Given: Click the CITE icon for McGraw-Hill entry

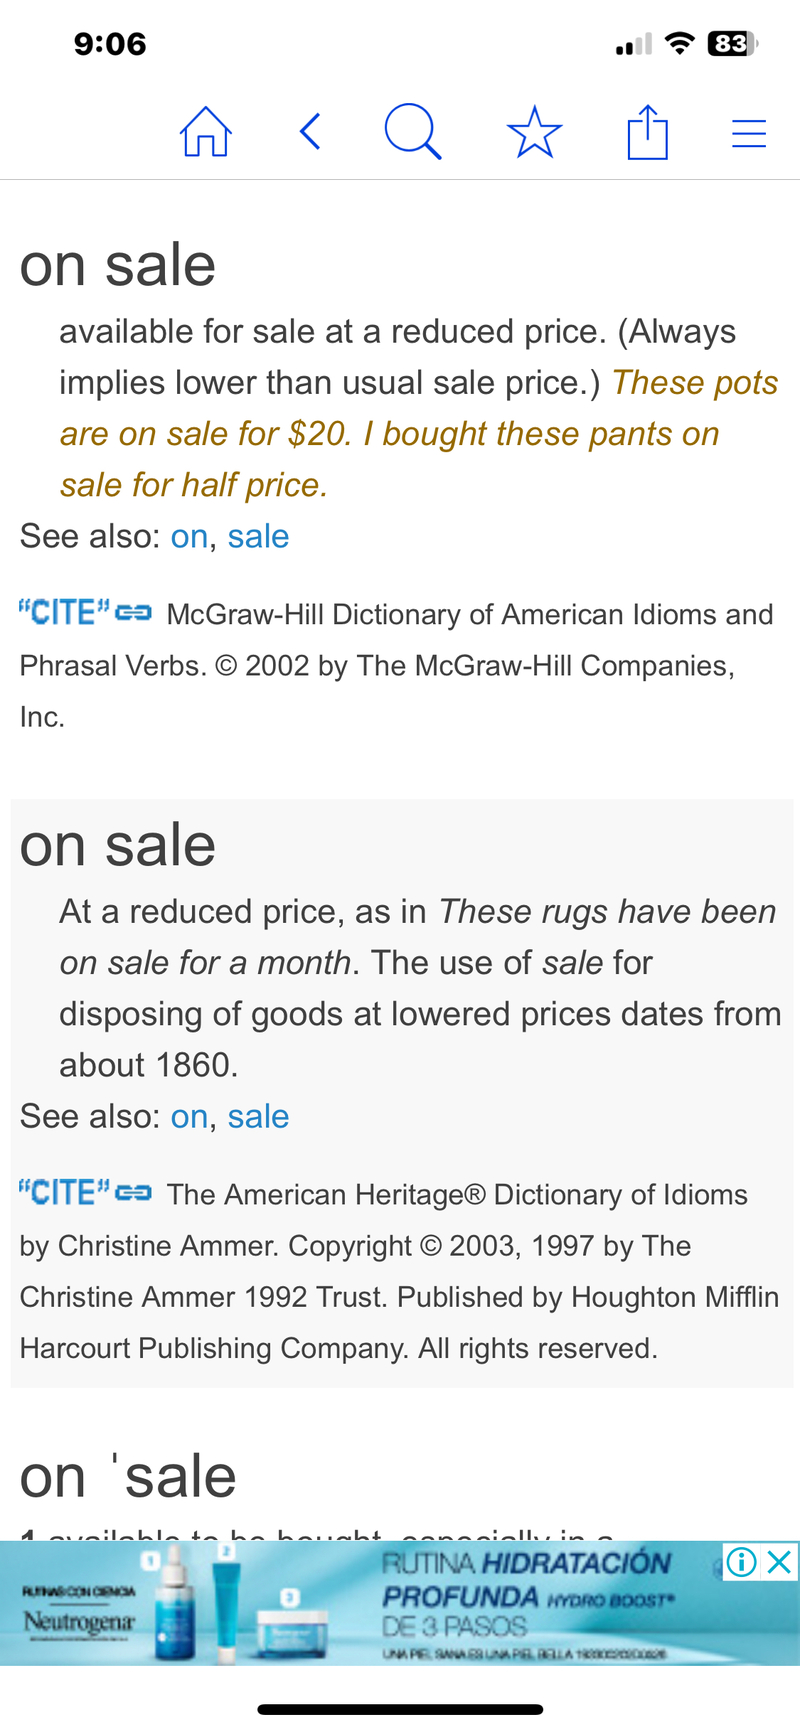Looking at the screenshot, I should tap(84, 612).
